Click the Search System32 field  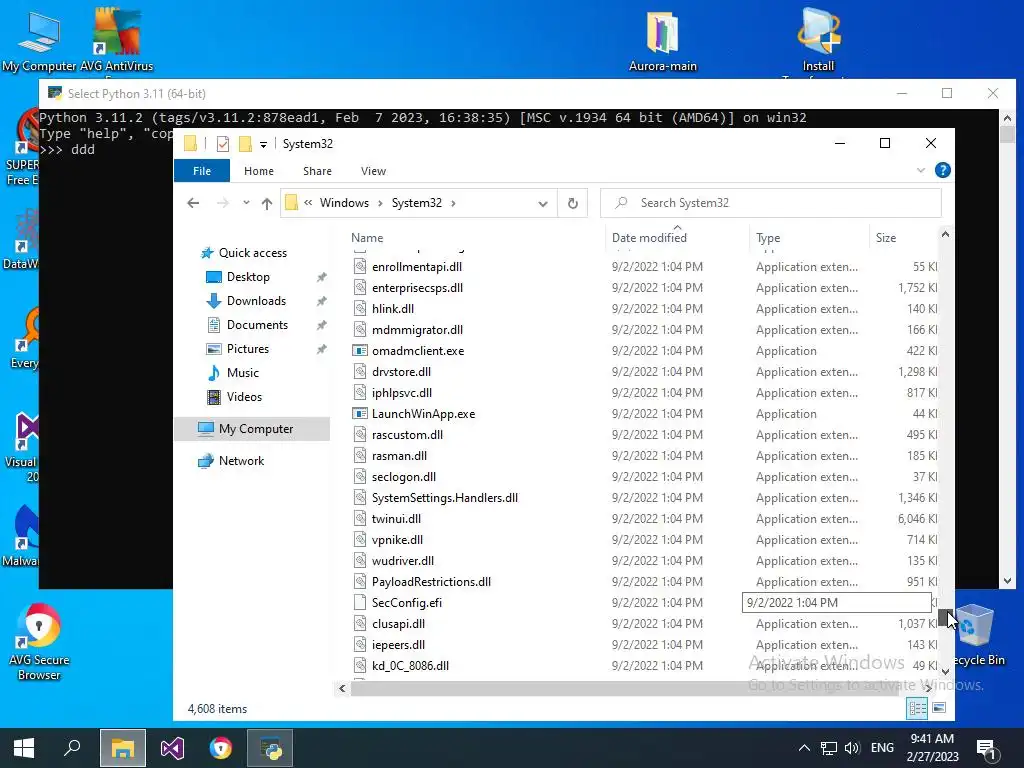coord(771,203)
